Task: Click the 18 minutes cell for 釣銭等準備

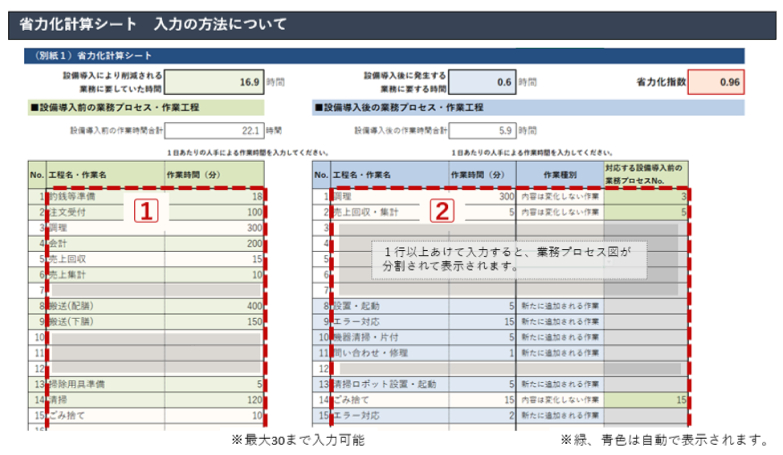Action: coord(214,197)
